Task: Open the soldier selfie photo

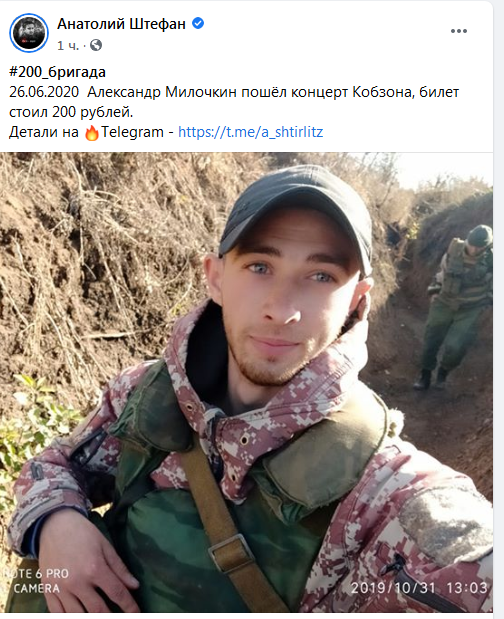Action: coord(246,382)
